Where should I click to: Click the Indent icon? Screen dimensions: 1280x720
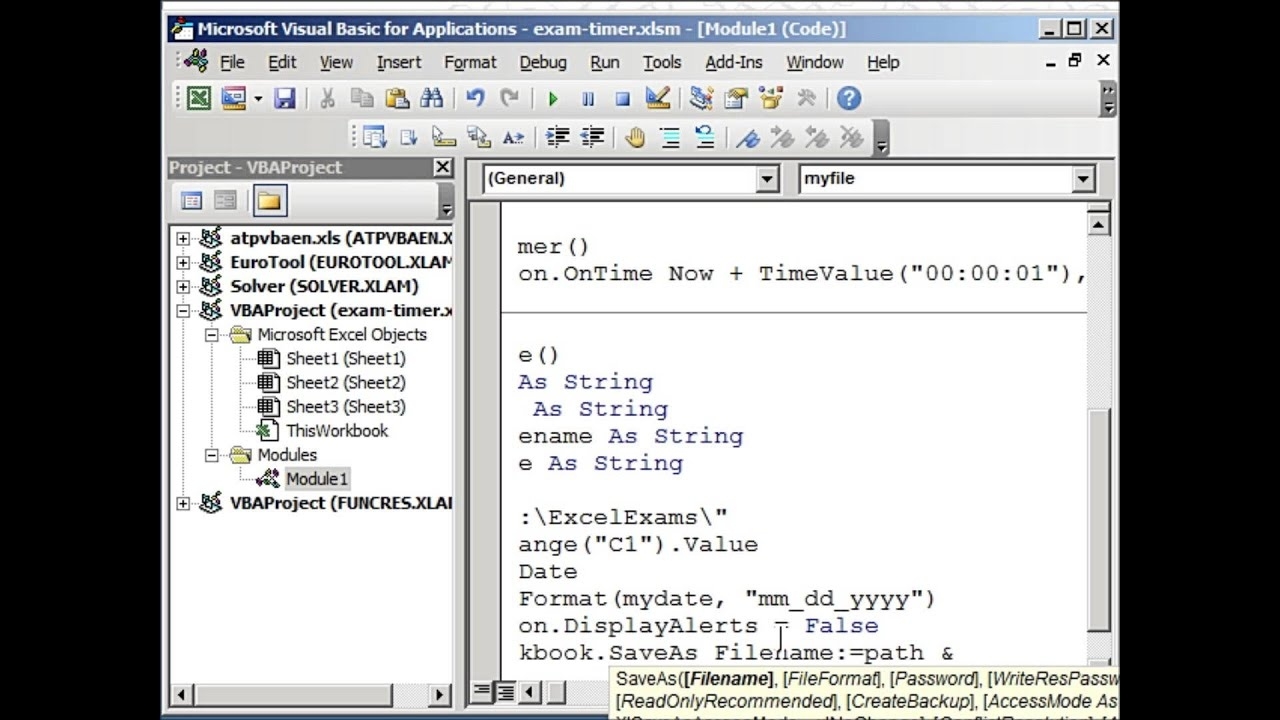tap(557, 137)
